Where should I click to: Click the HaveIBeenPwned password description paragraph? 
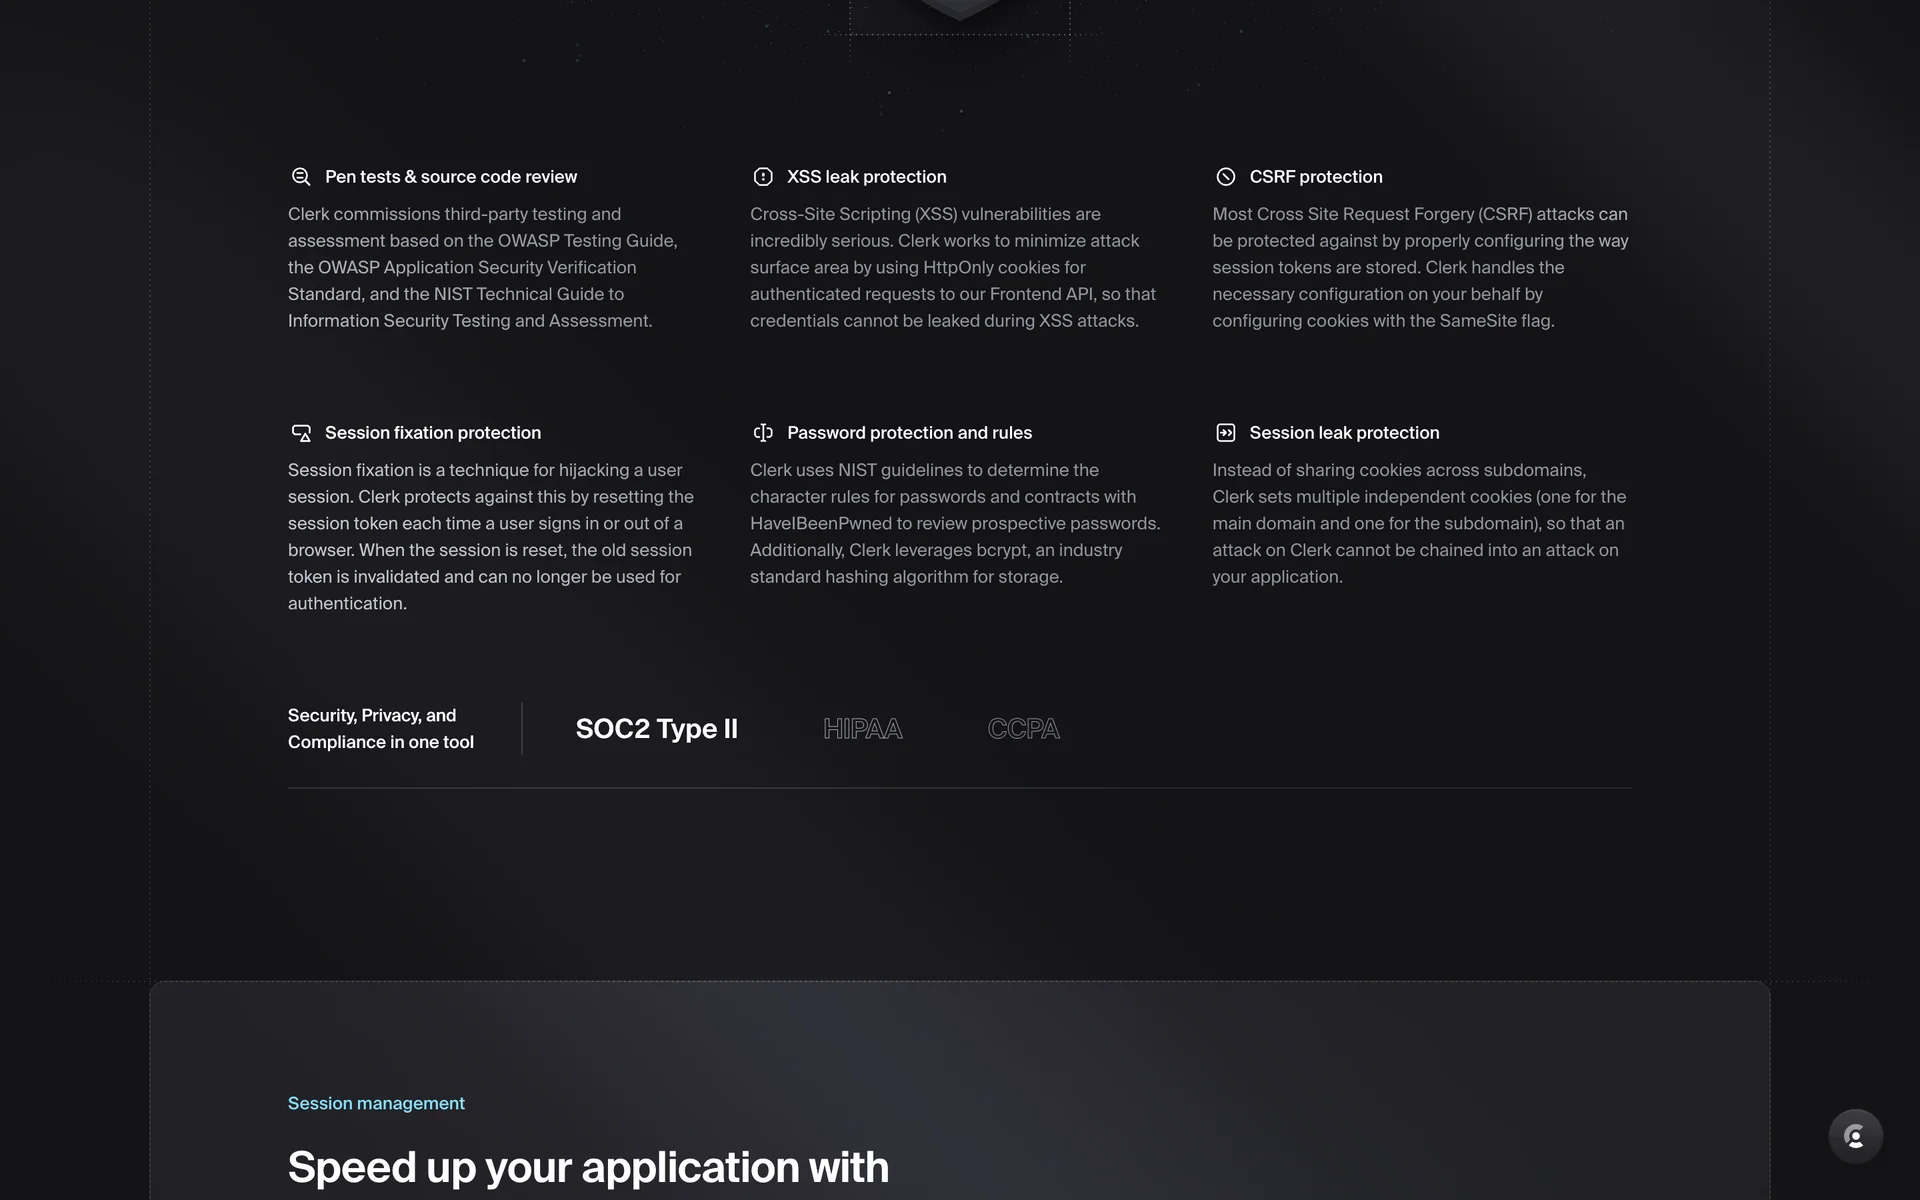click(x=955, y=523)
